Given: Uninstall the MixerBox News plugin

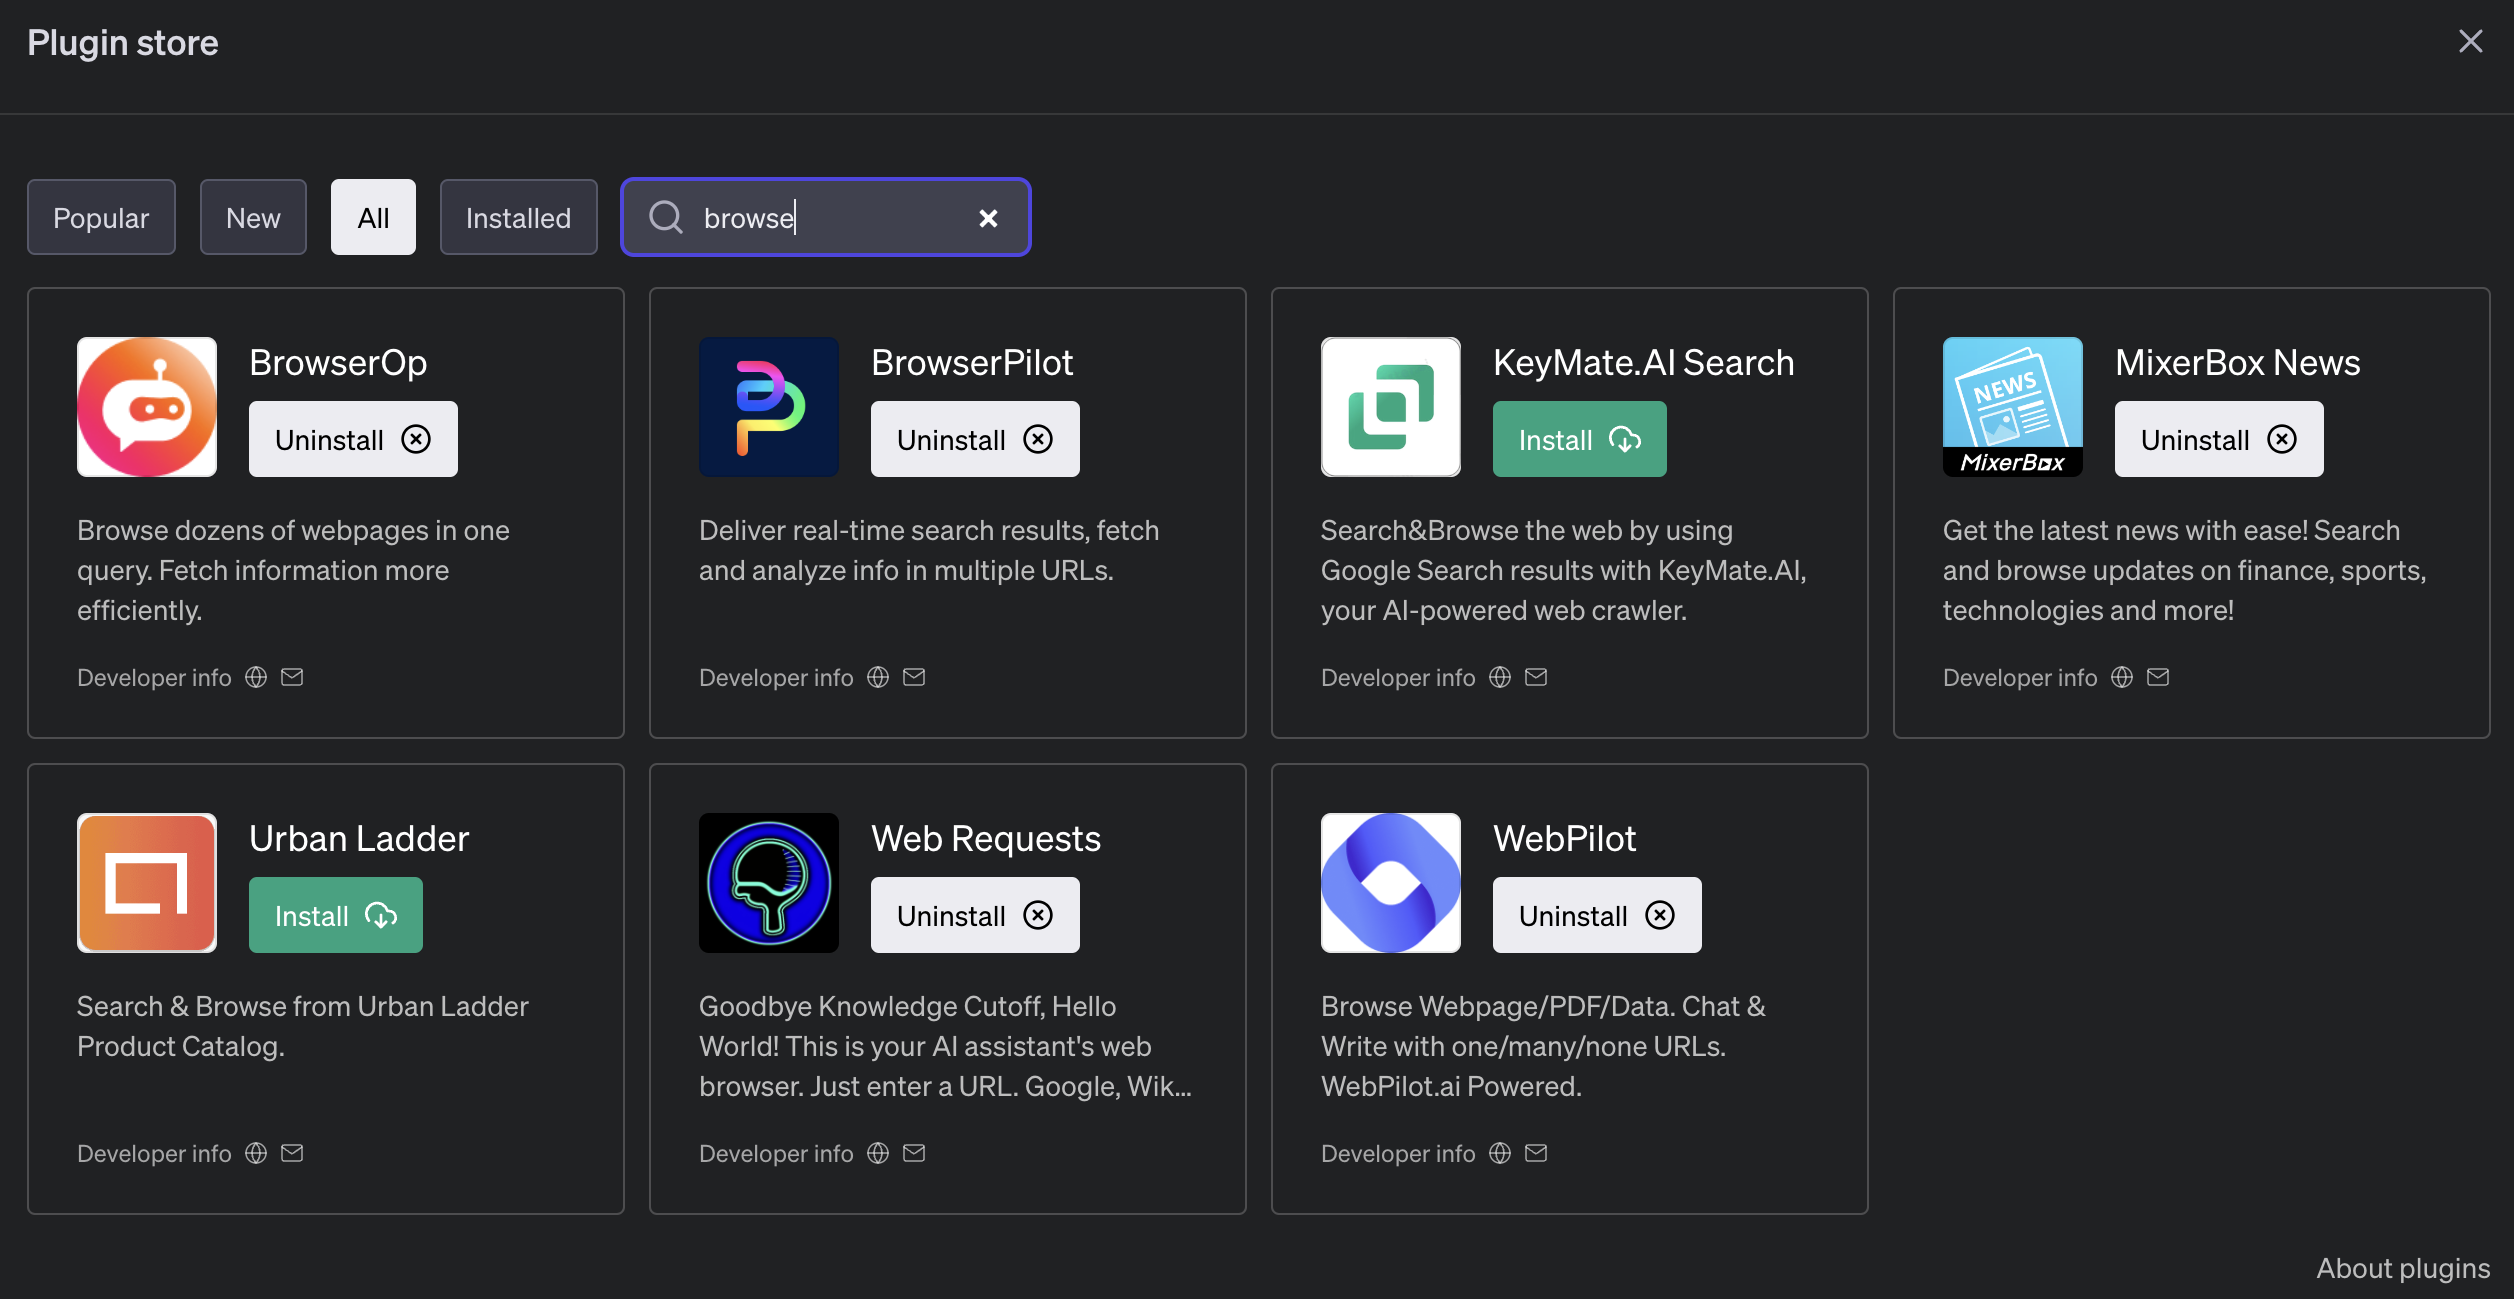Looking at the screenshot, I should (2218, 437).
